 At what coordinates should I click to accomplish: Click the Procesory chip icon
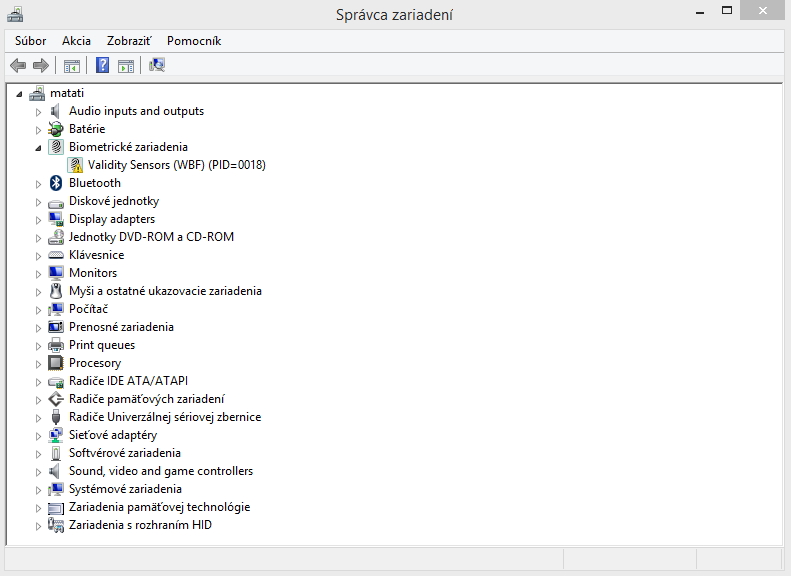56,363
